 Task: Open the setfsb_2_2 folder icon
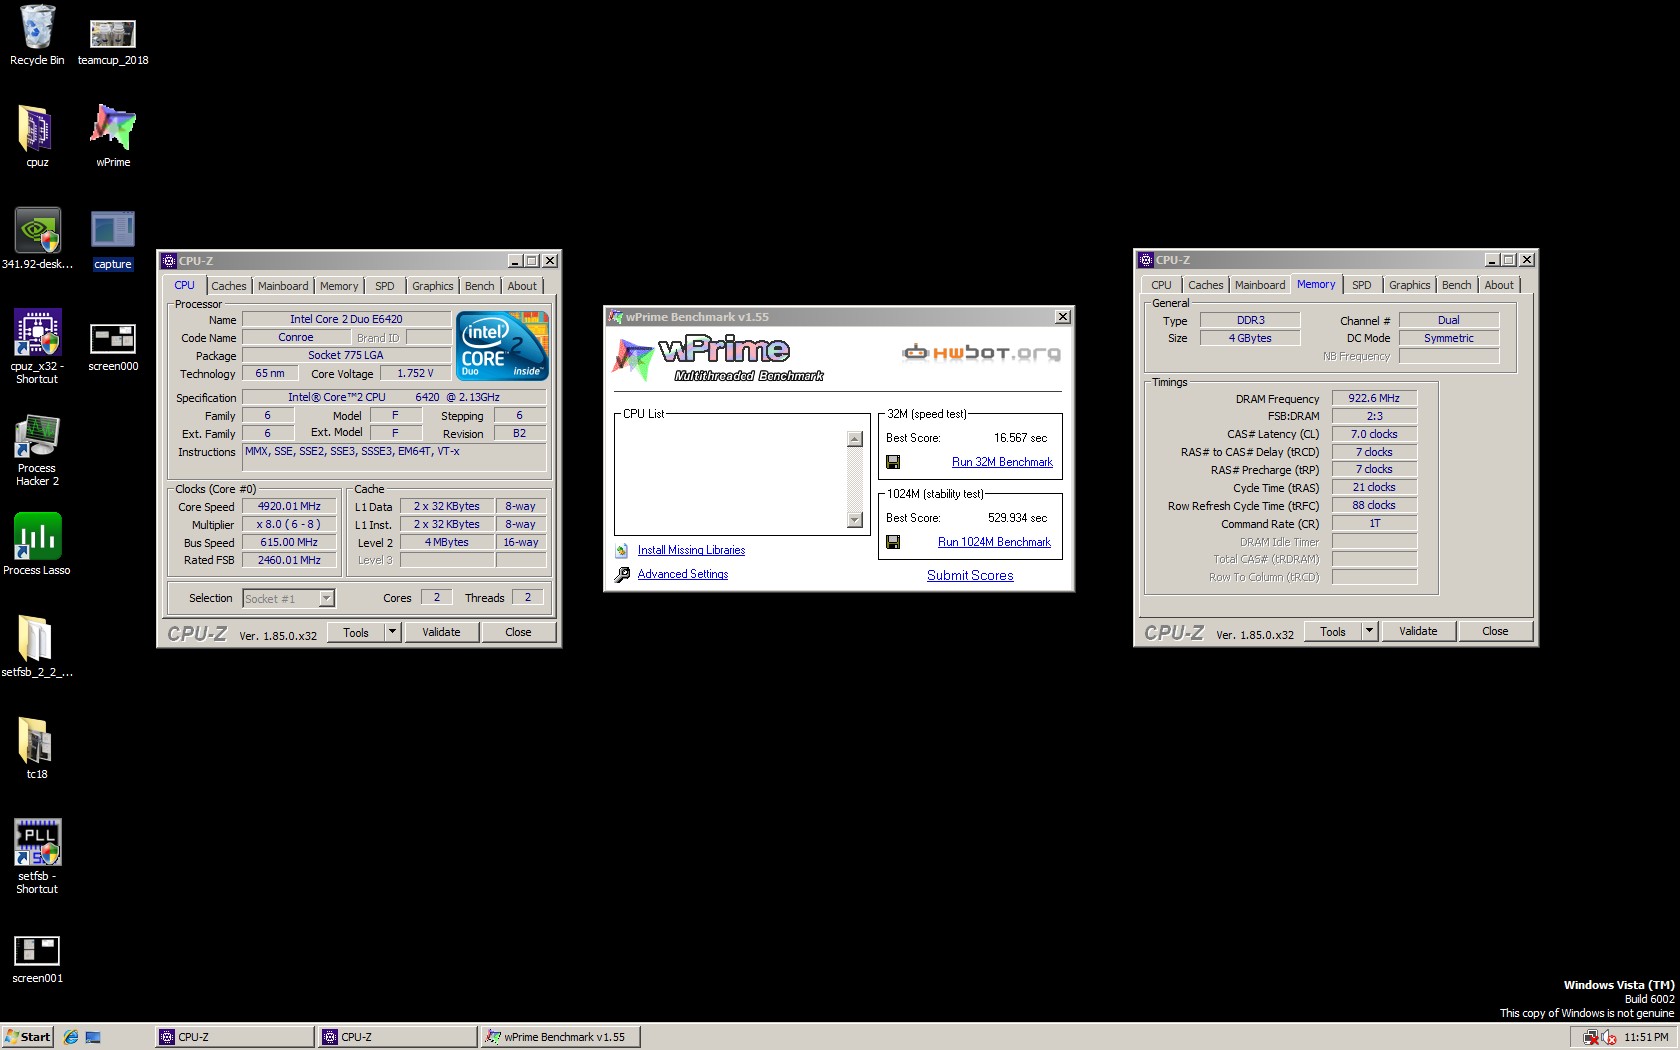(x=37, y=638)
